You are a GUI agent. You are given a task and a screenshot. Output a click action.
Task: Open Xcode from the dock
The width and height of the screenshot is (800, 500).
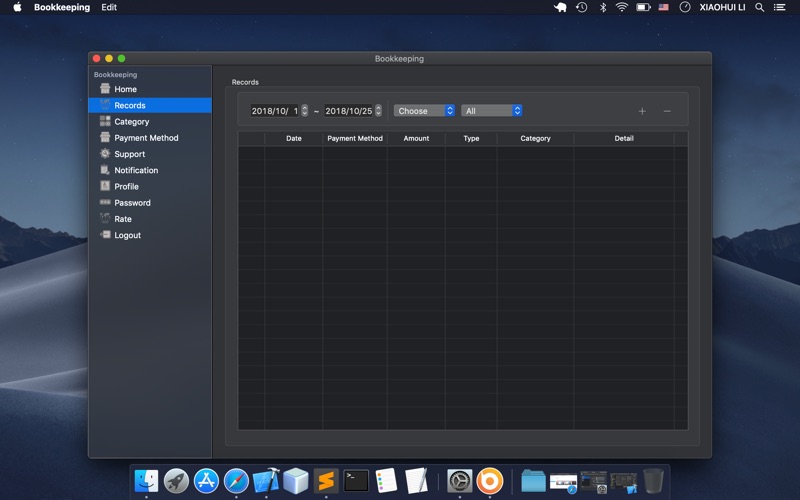[266, 481]
